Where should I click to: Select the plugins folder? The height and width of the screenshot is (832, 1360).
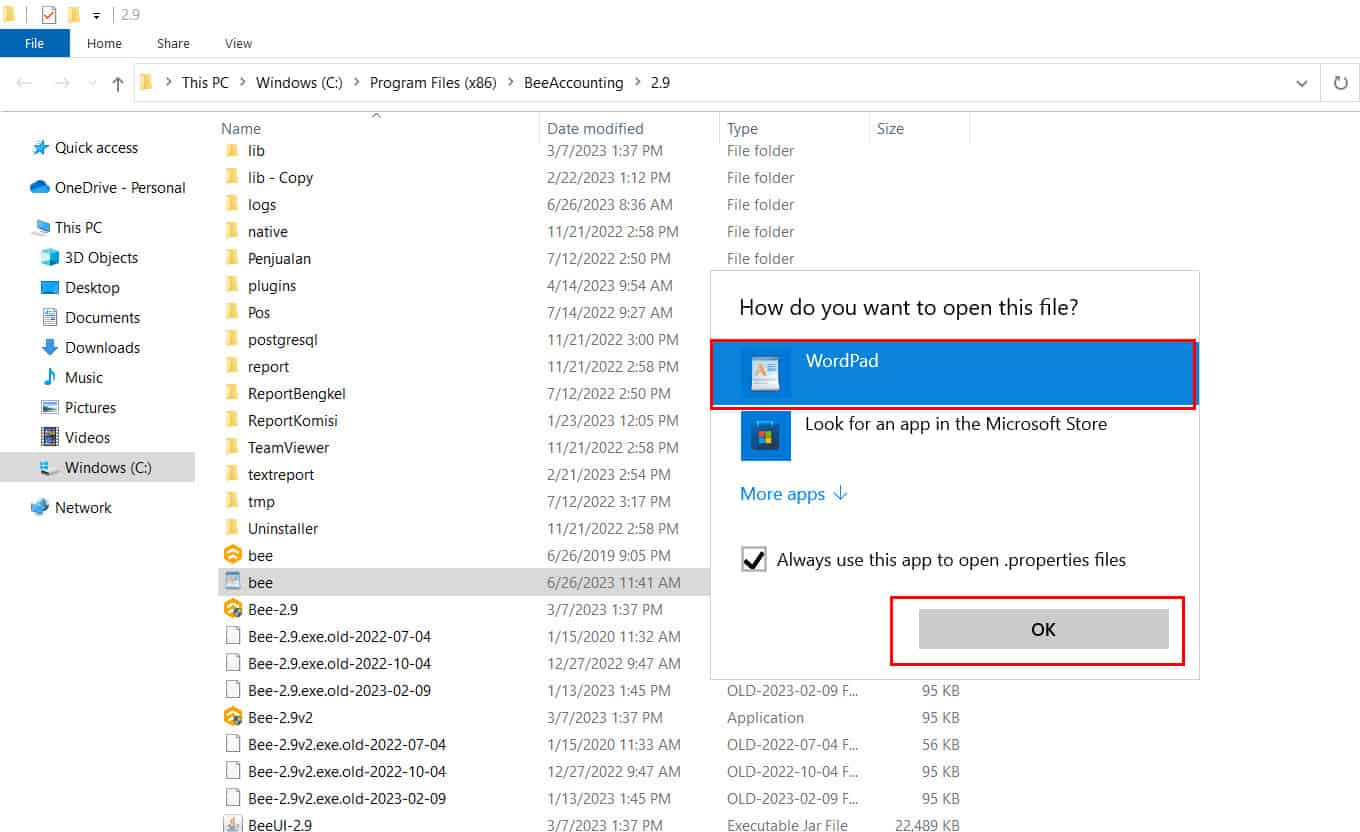point(272,286)
